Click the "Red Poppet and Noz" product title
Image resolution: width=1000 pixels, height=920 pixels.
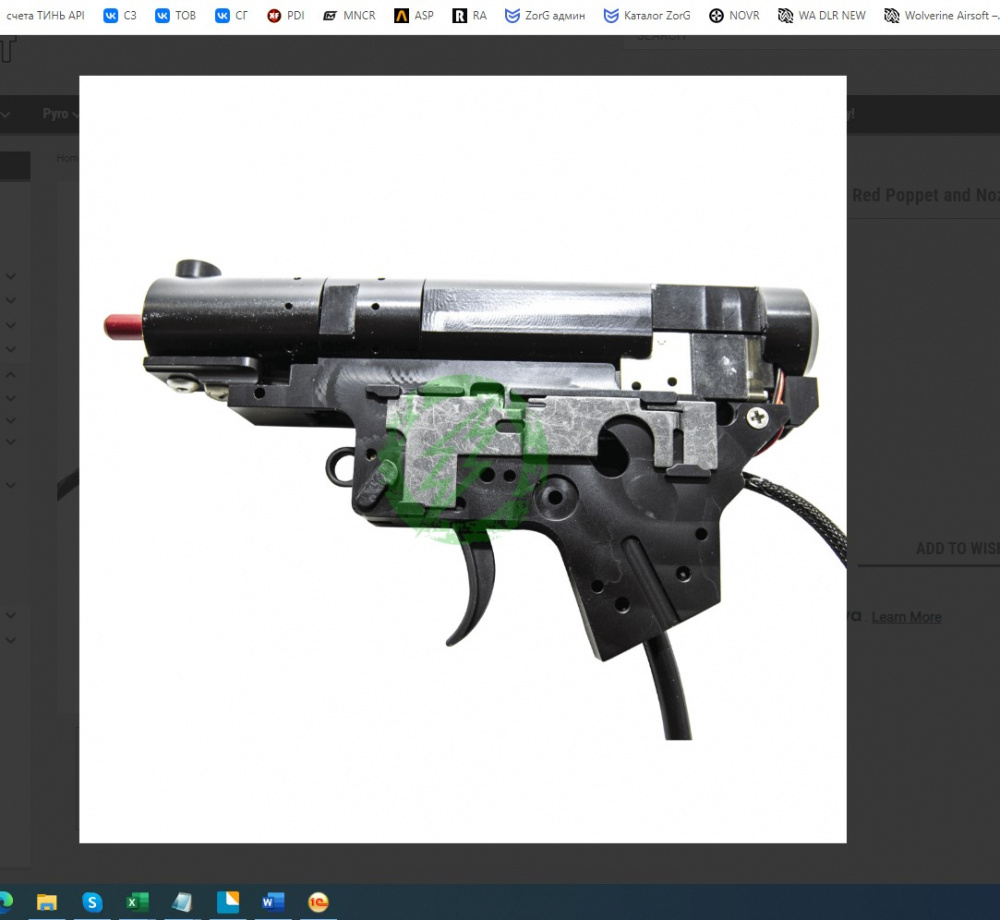925,195
